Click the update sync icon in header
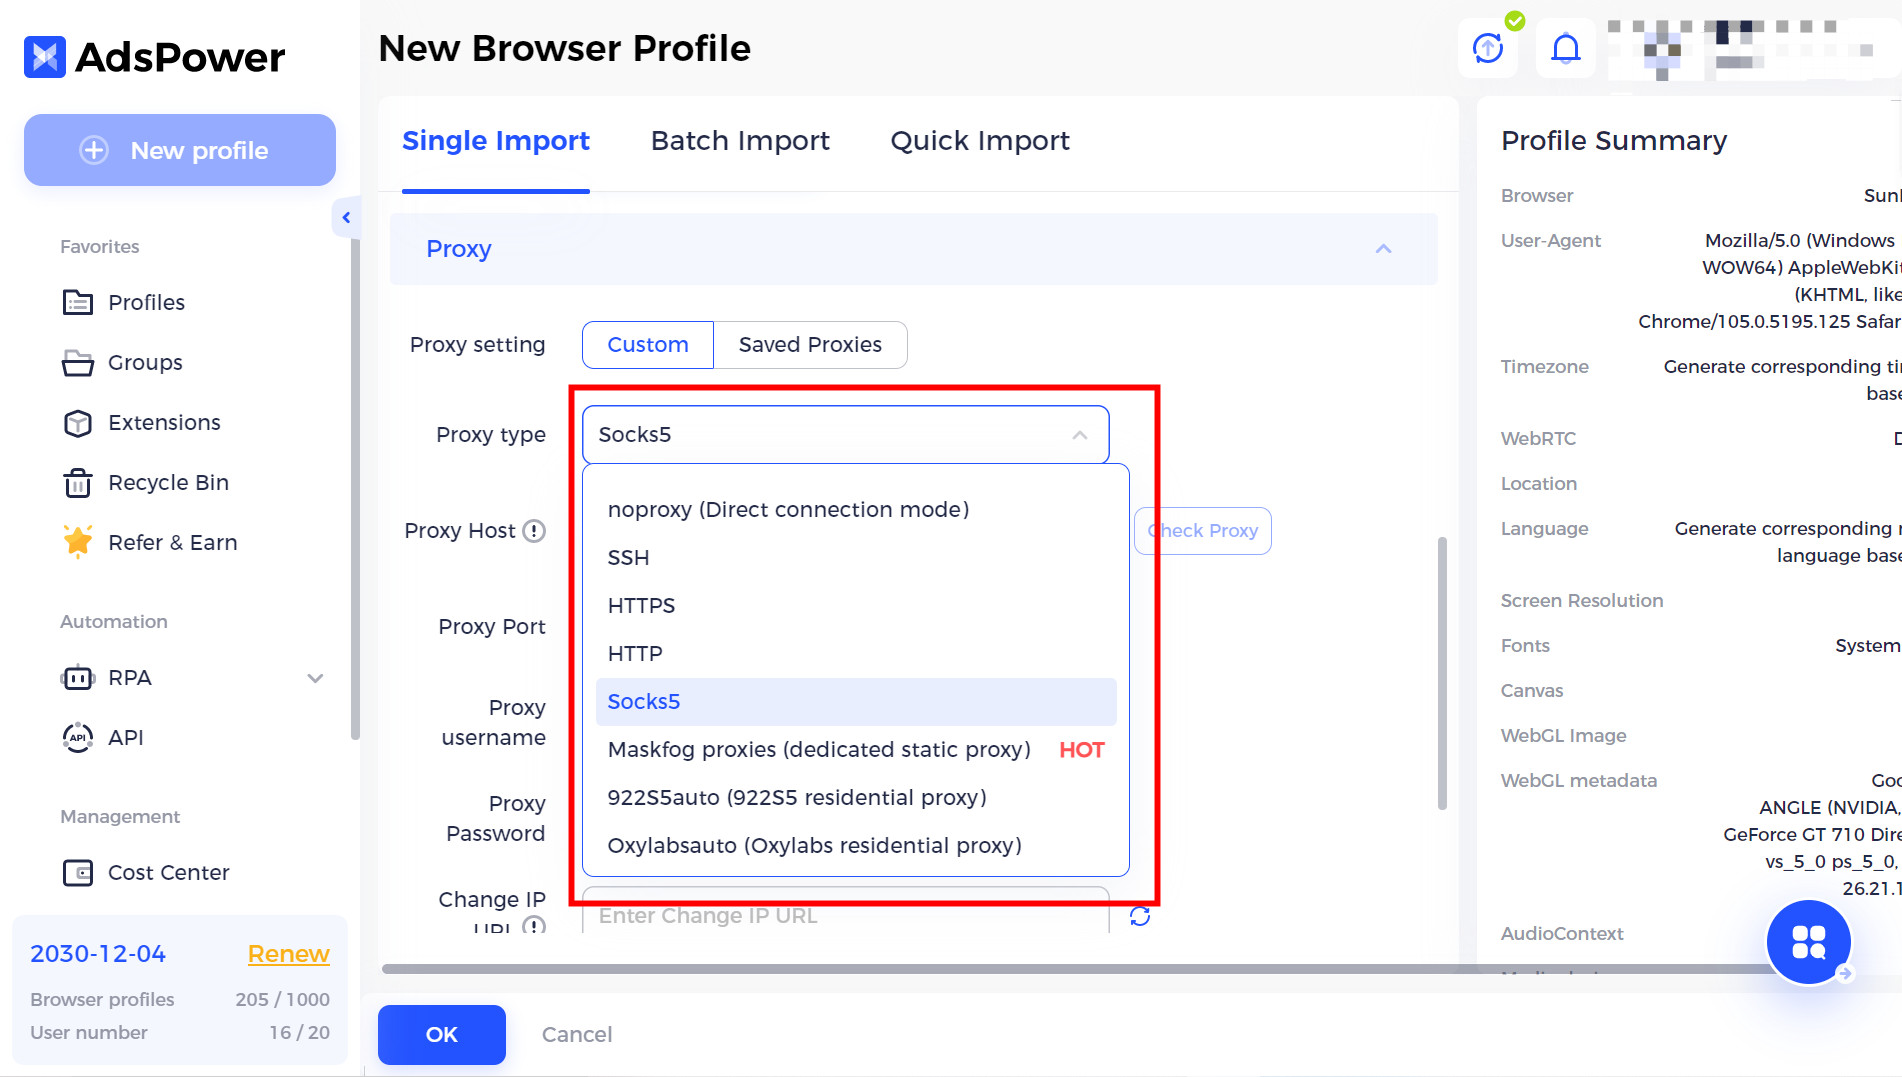Screen dimensions: 1902x1077 pos(1488,48)
